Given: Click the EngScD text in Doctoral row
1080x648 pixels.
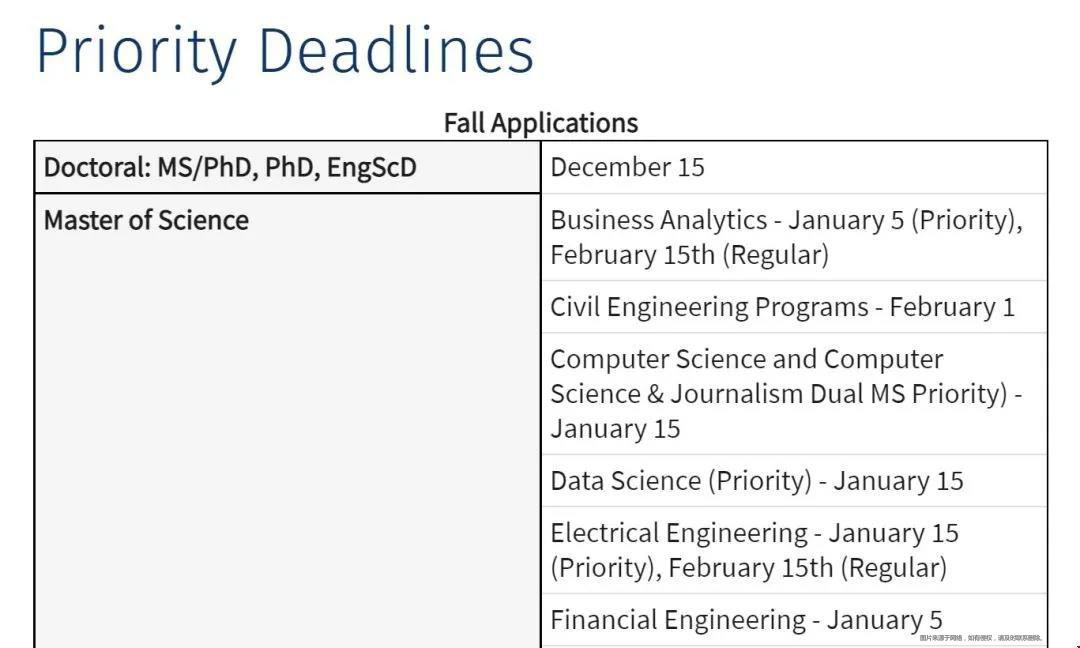Looking at the screenshot, I should (371, 167).
